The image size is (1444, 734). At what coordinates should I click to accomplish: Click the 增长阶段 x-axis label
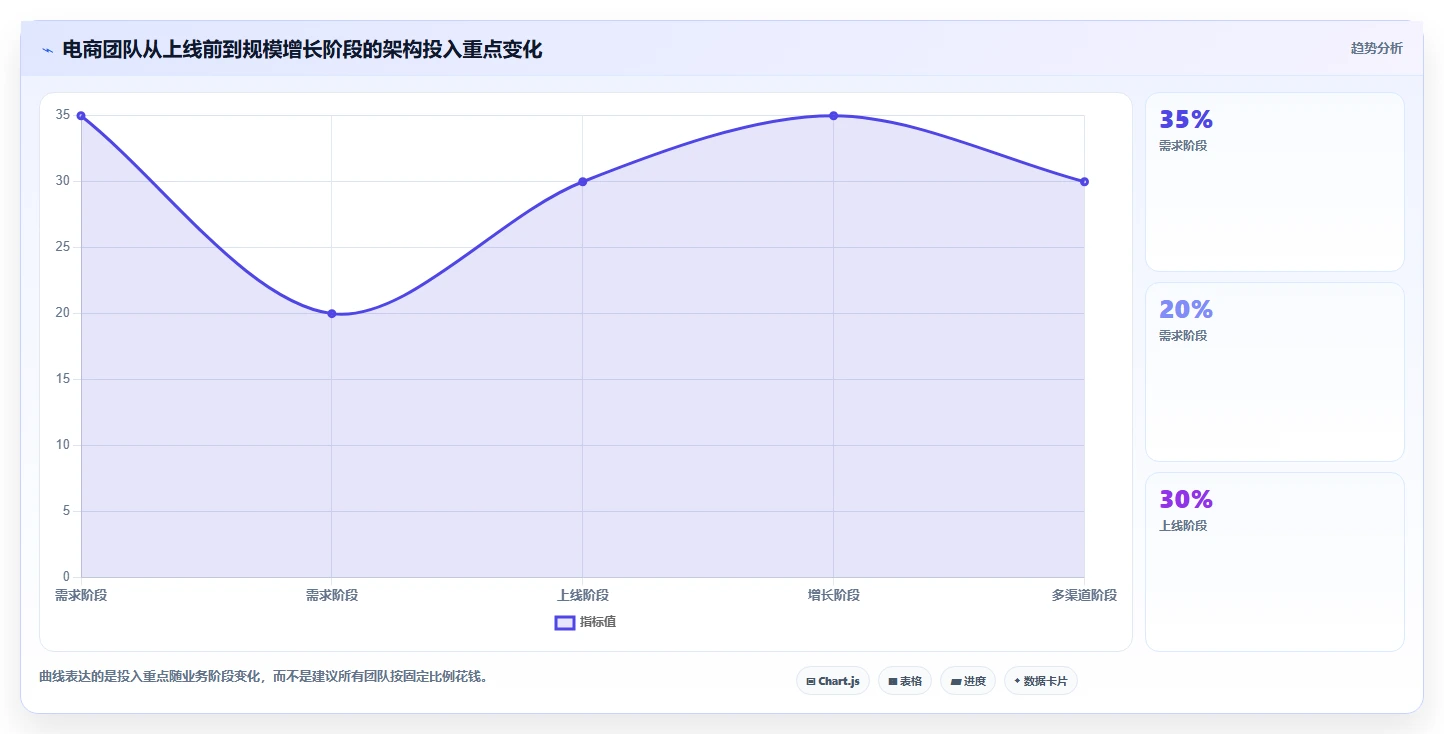click(834, 595)
